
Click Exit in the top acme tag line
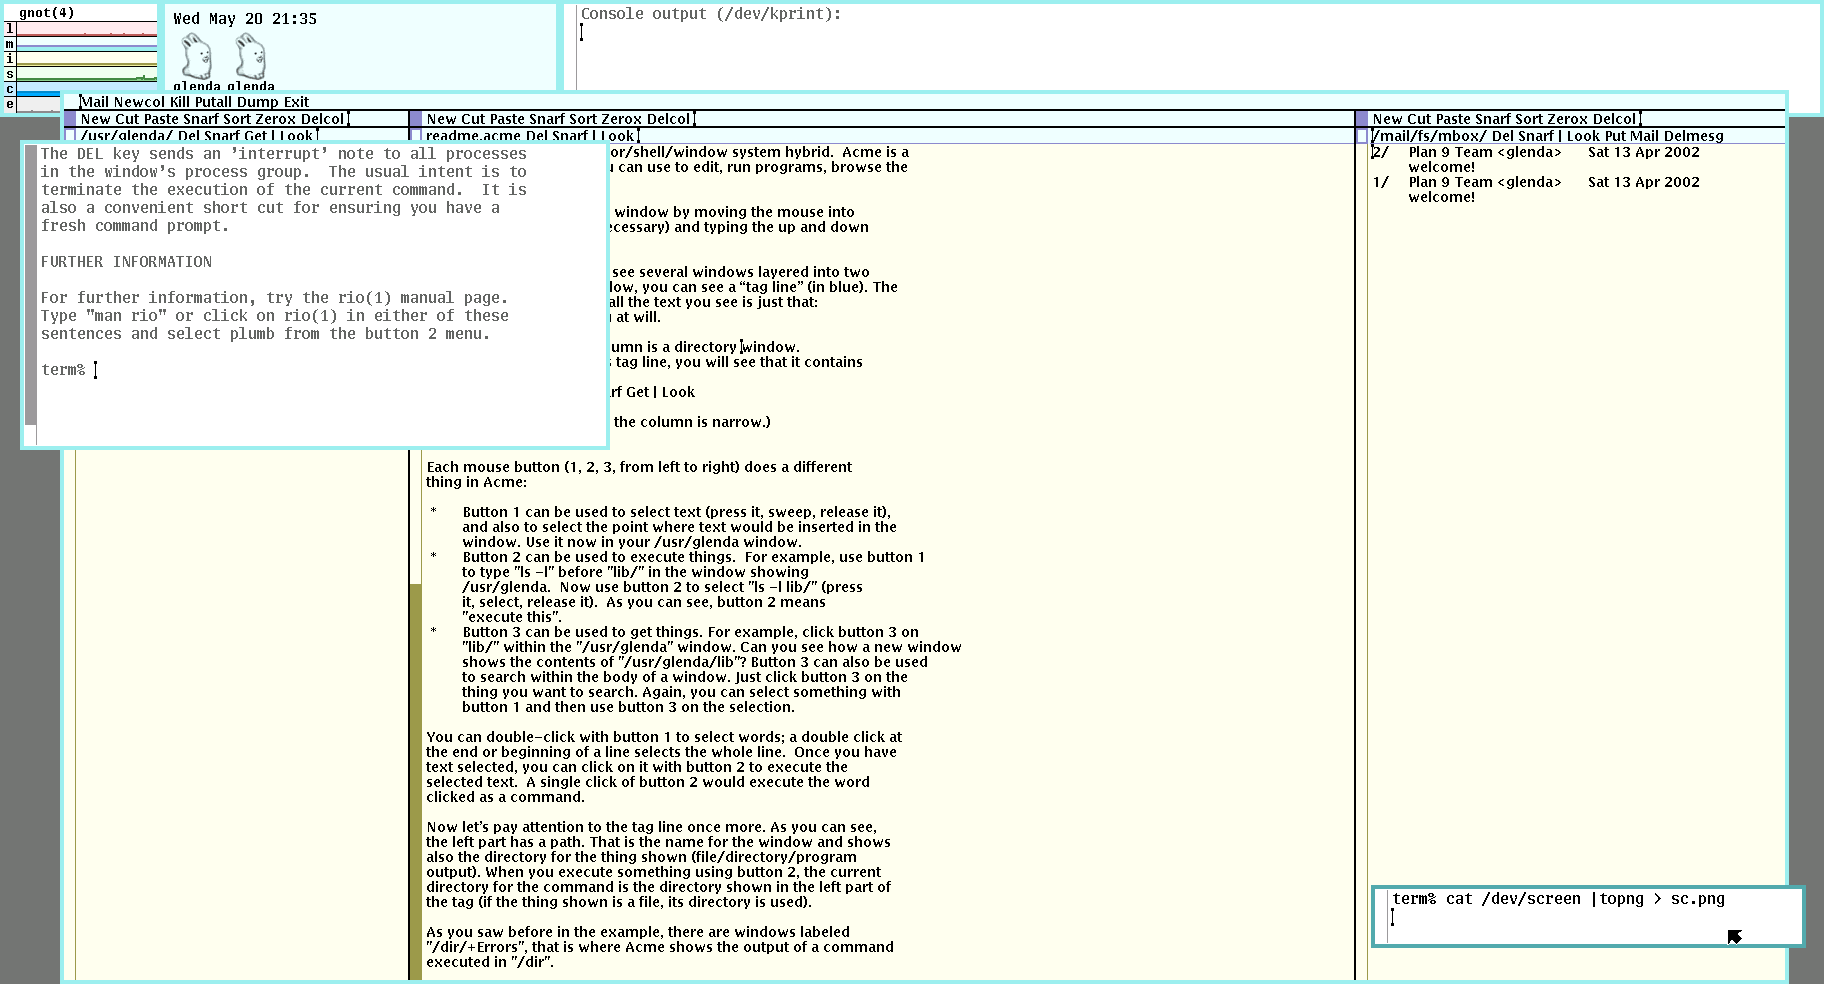tap(296, 102)
